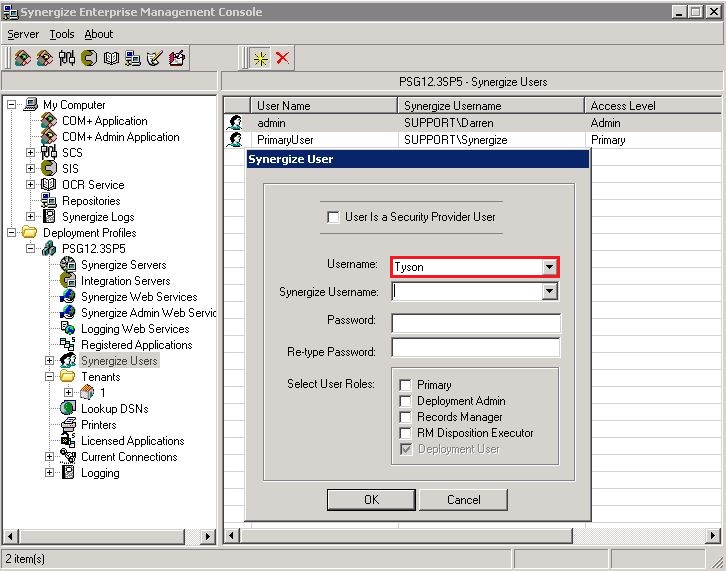Click right scroll arrow in tree panel
Viewport: 726px width, 571px height.
tap(208, 536)
